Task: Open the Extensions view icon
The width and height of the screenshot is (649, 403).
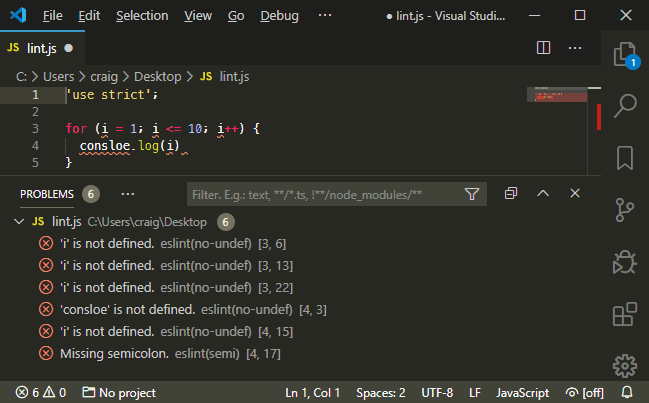Action: pos(625,315)
